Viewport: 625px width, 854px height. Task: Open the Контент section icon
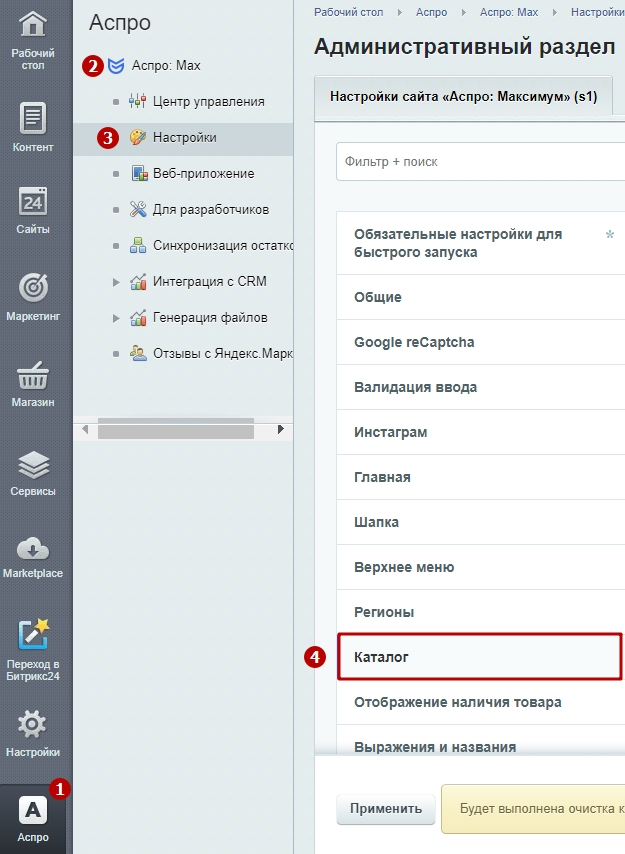point(33,118)
